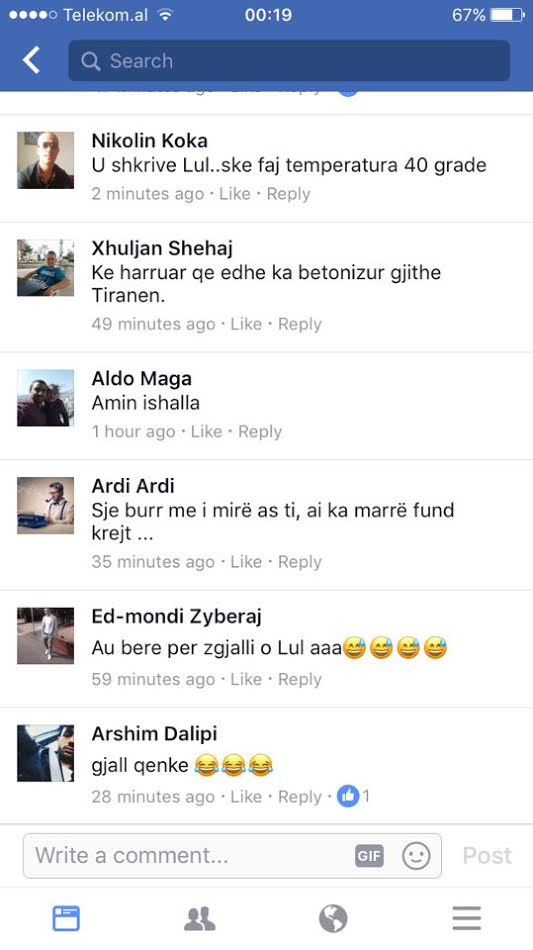Like Aldo Maga's comment
533x950 pixels.
pyautogui.click(x=206, y=431)
